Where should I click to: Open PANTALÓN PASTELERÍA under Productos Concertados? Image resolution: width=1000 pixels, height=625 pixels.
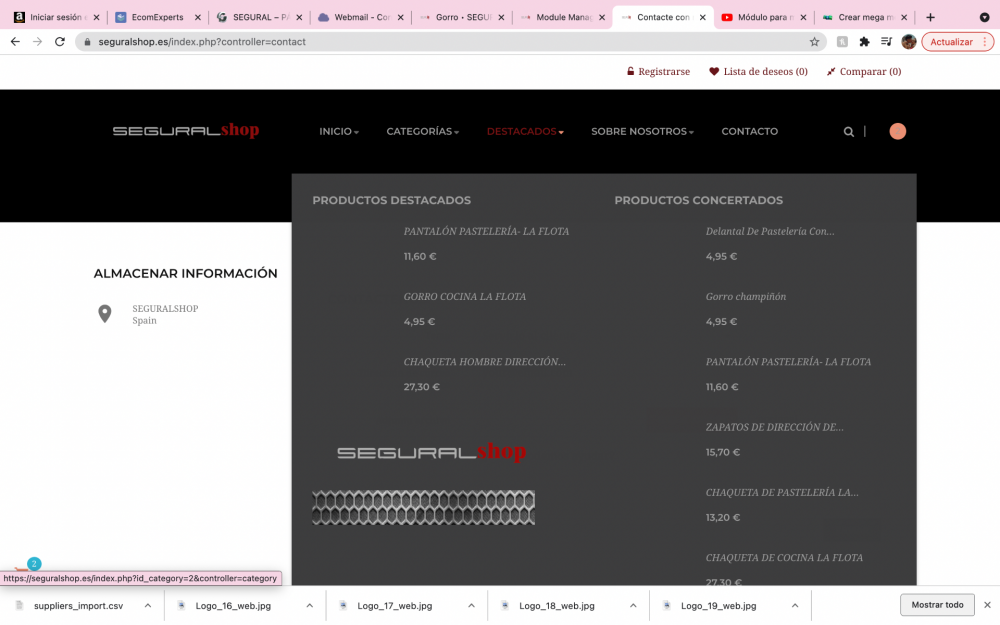coord(788,362)
